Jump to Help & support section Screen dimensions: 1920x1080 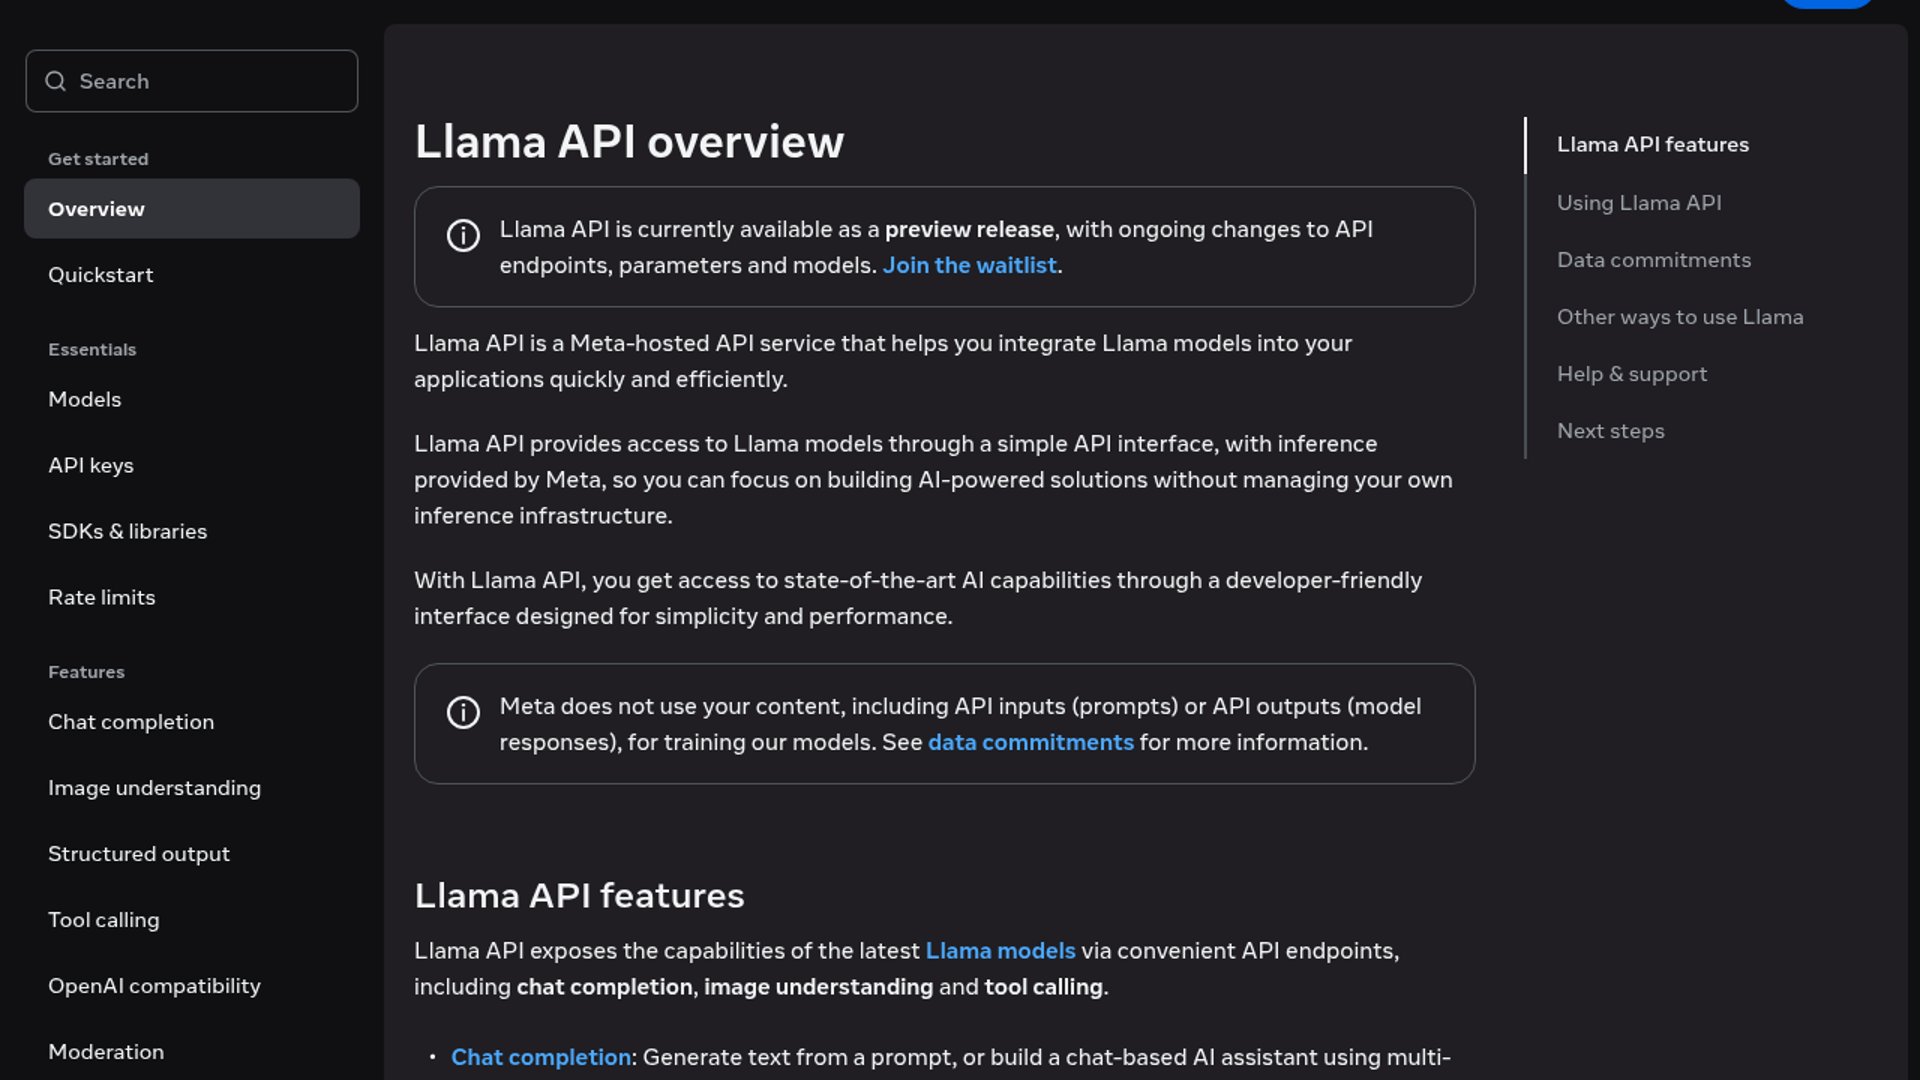pos(1632,374)
